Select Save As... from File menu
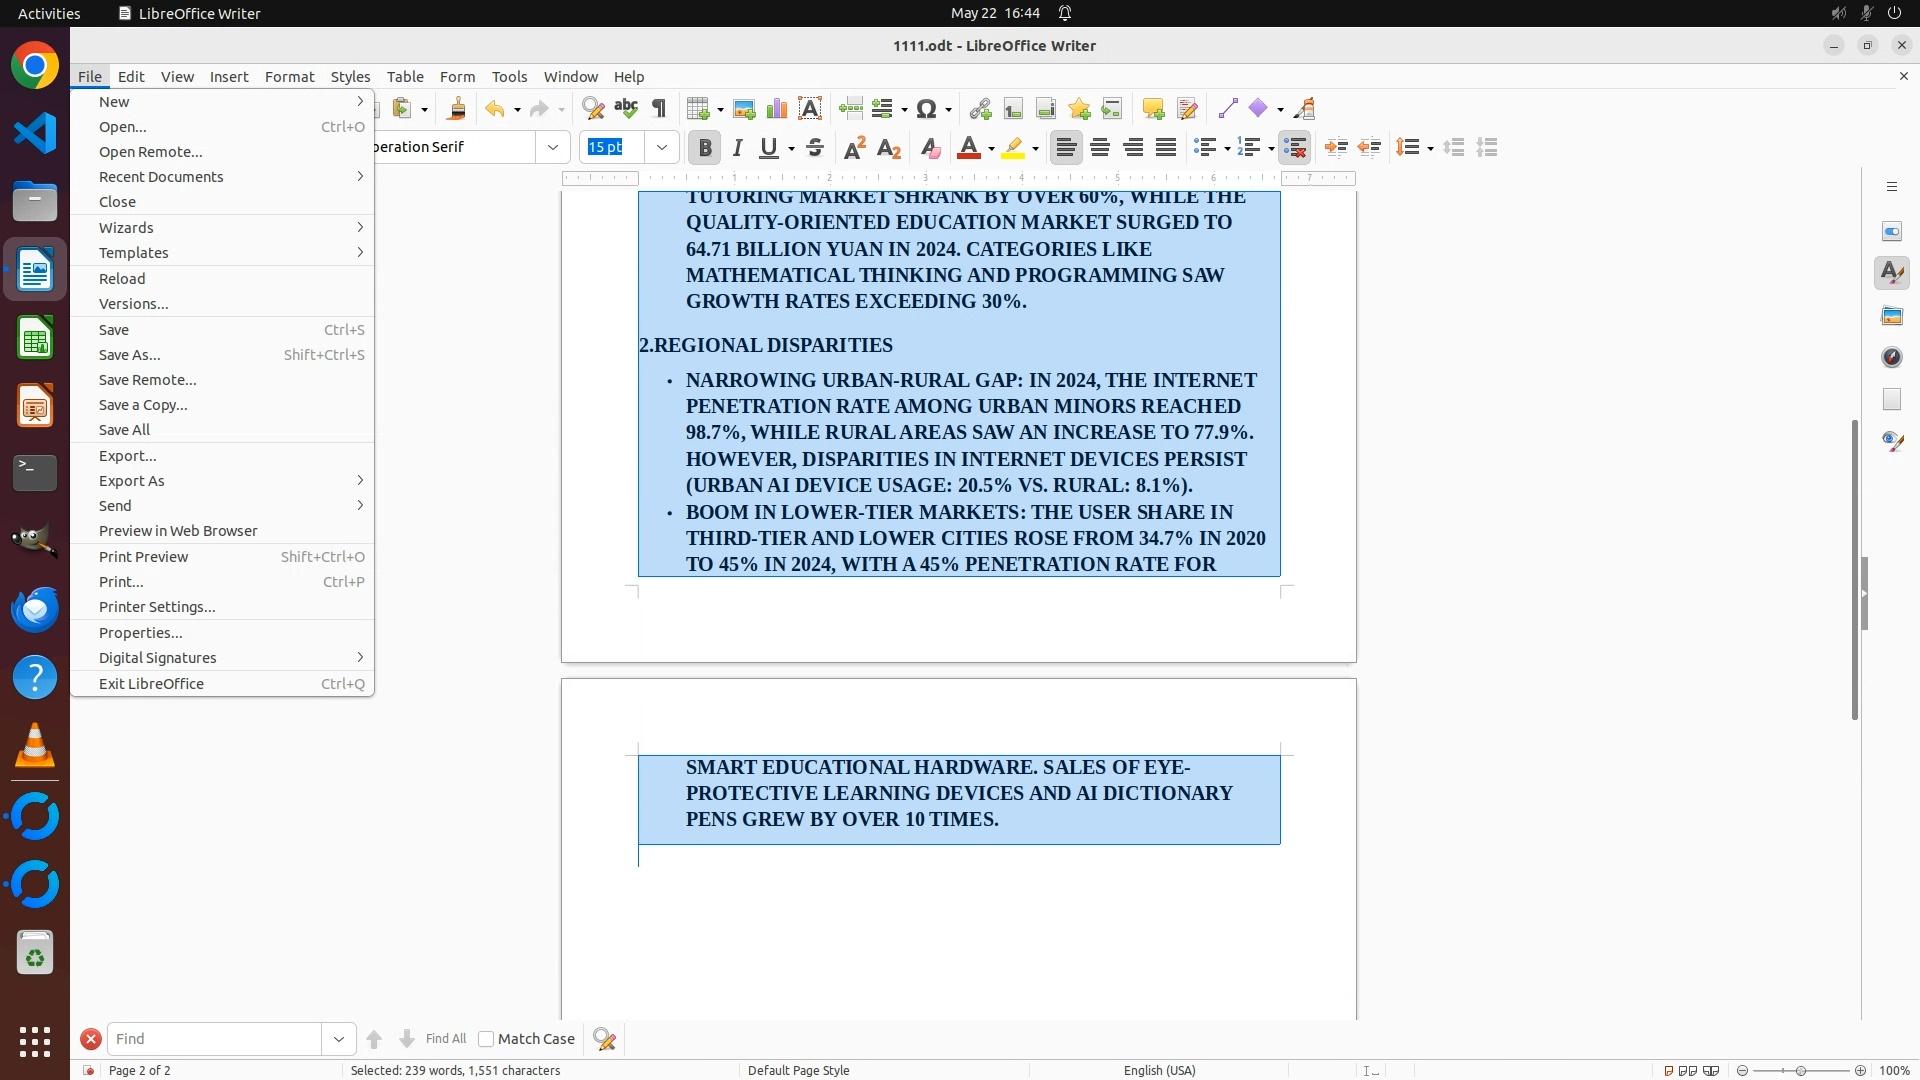 tap(130, 355)
